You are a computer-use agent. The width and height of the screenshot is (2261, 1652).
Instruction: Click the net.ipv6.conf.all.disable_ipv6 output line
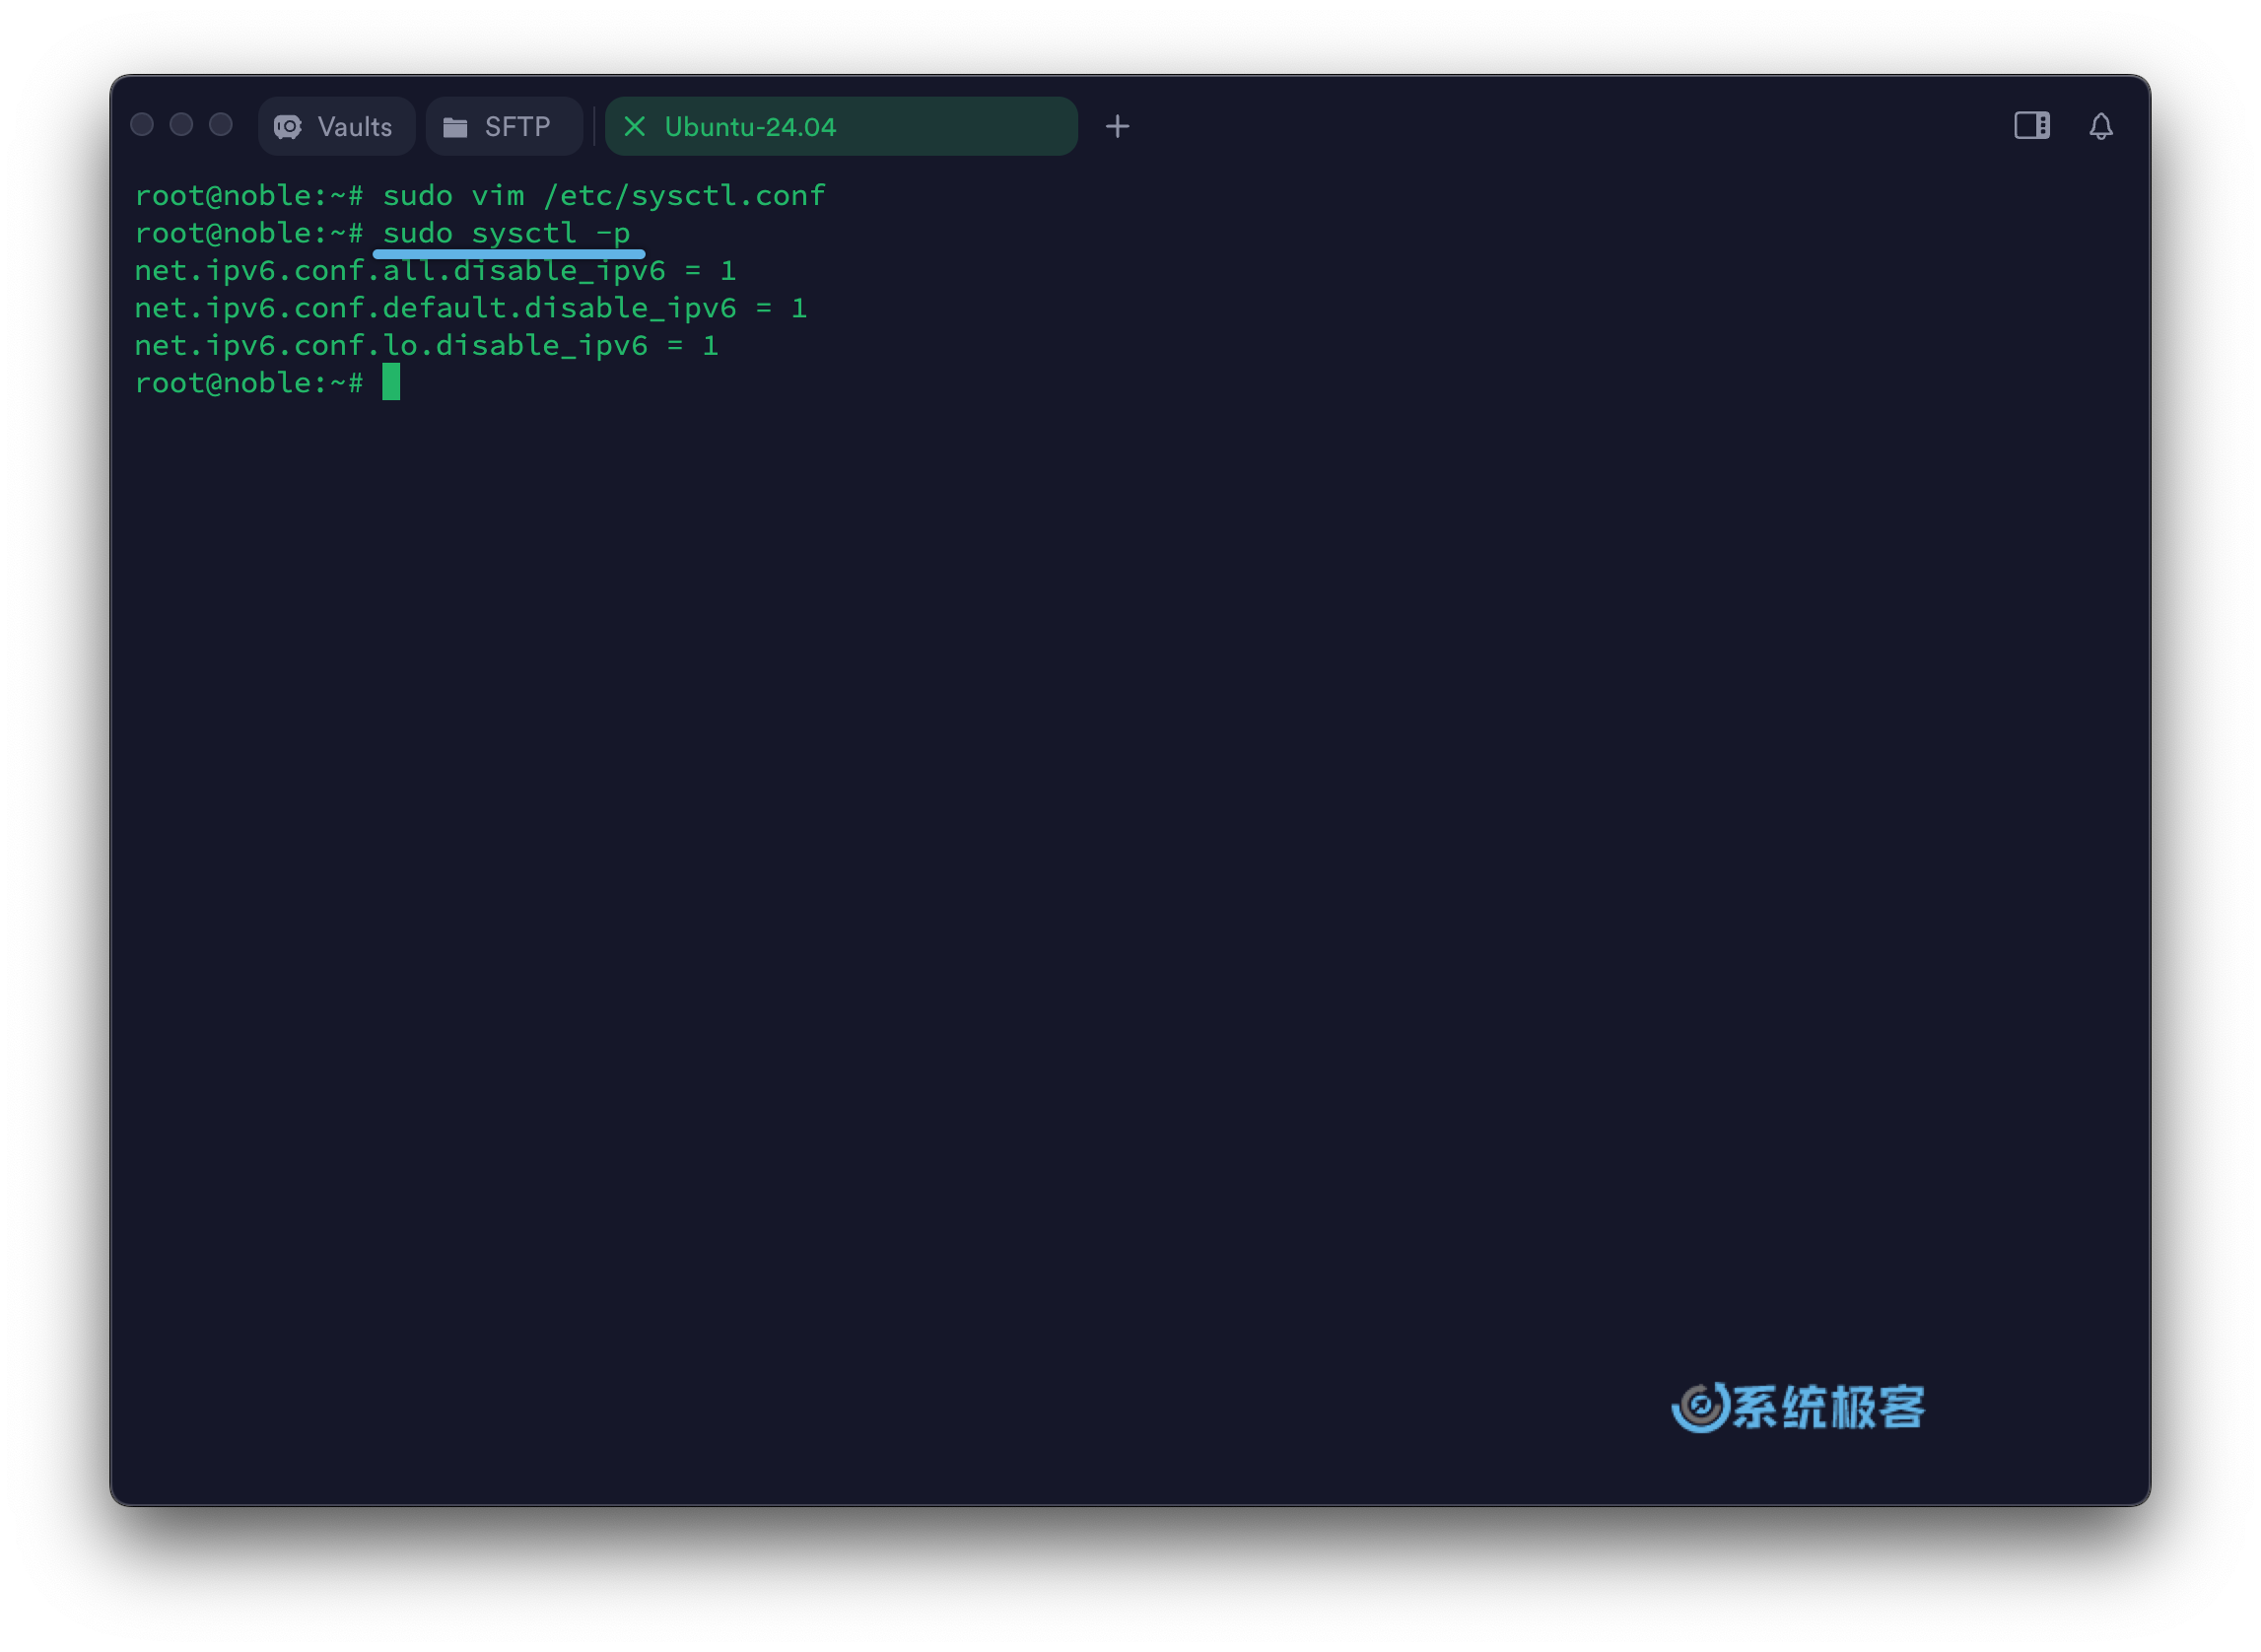point(436,270)
